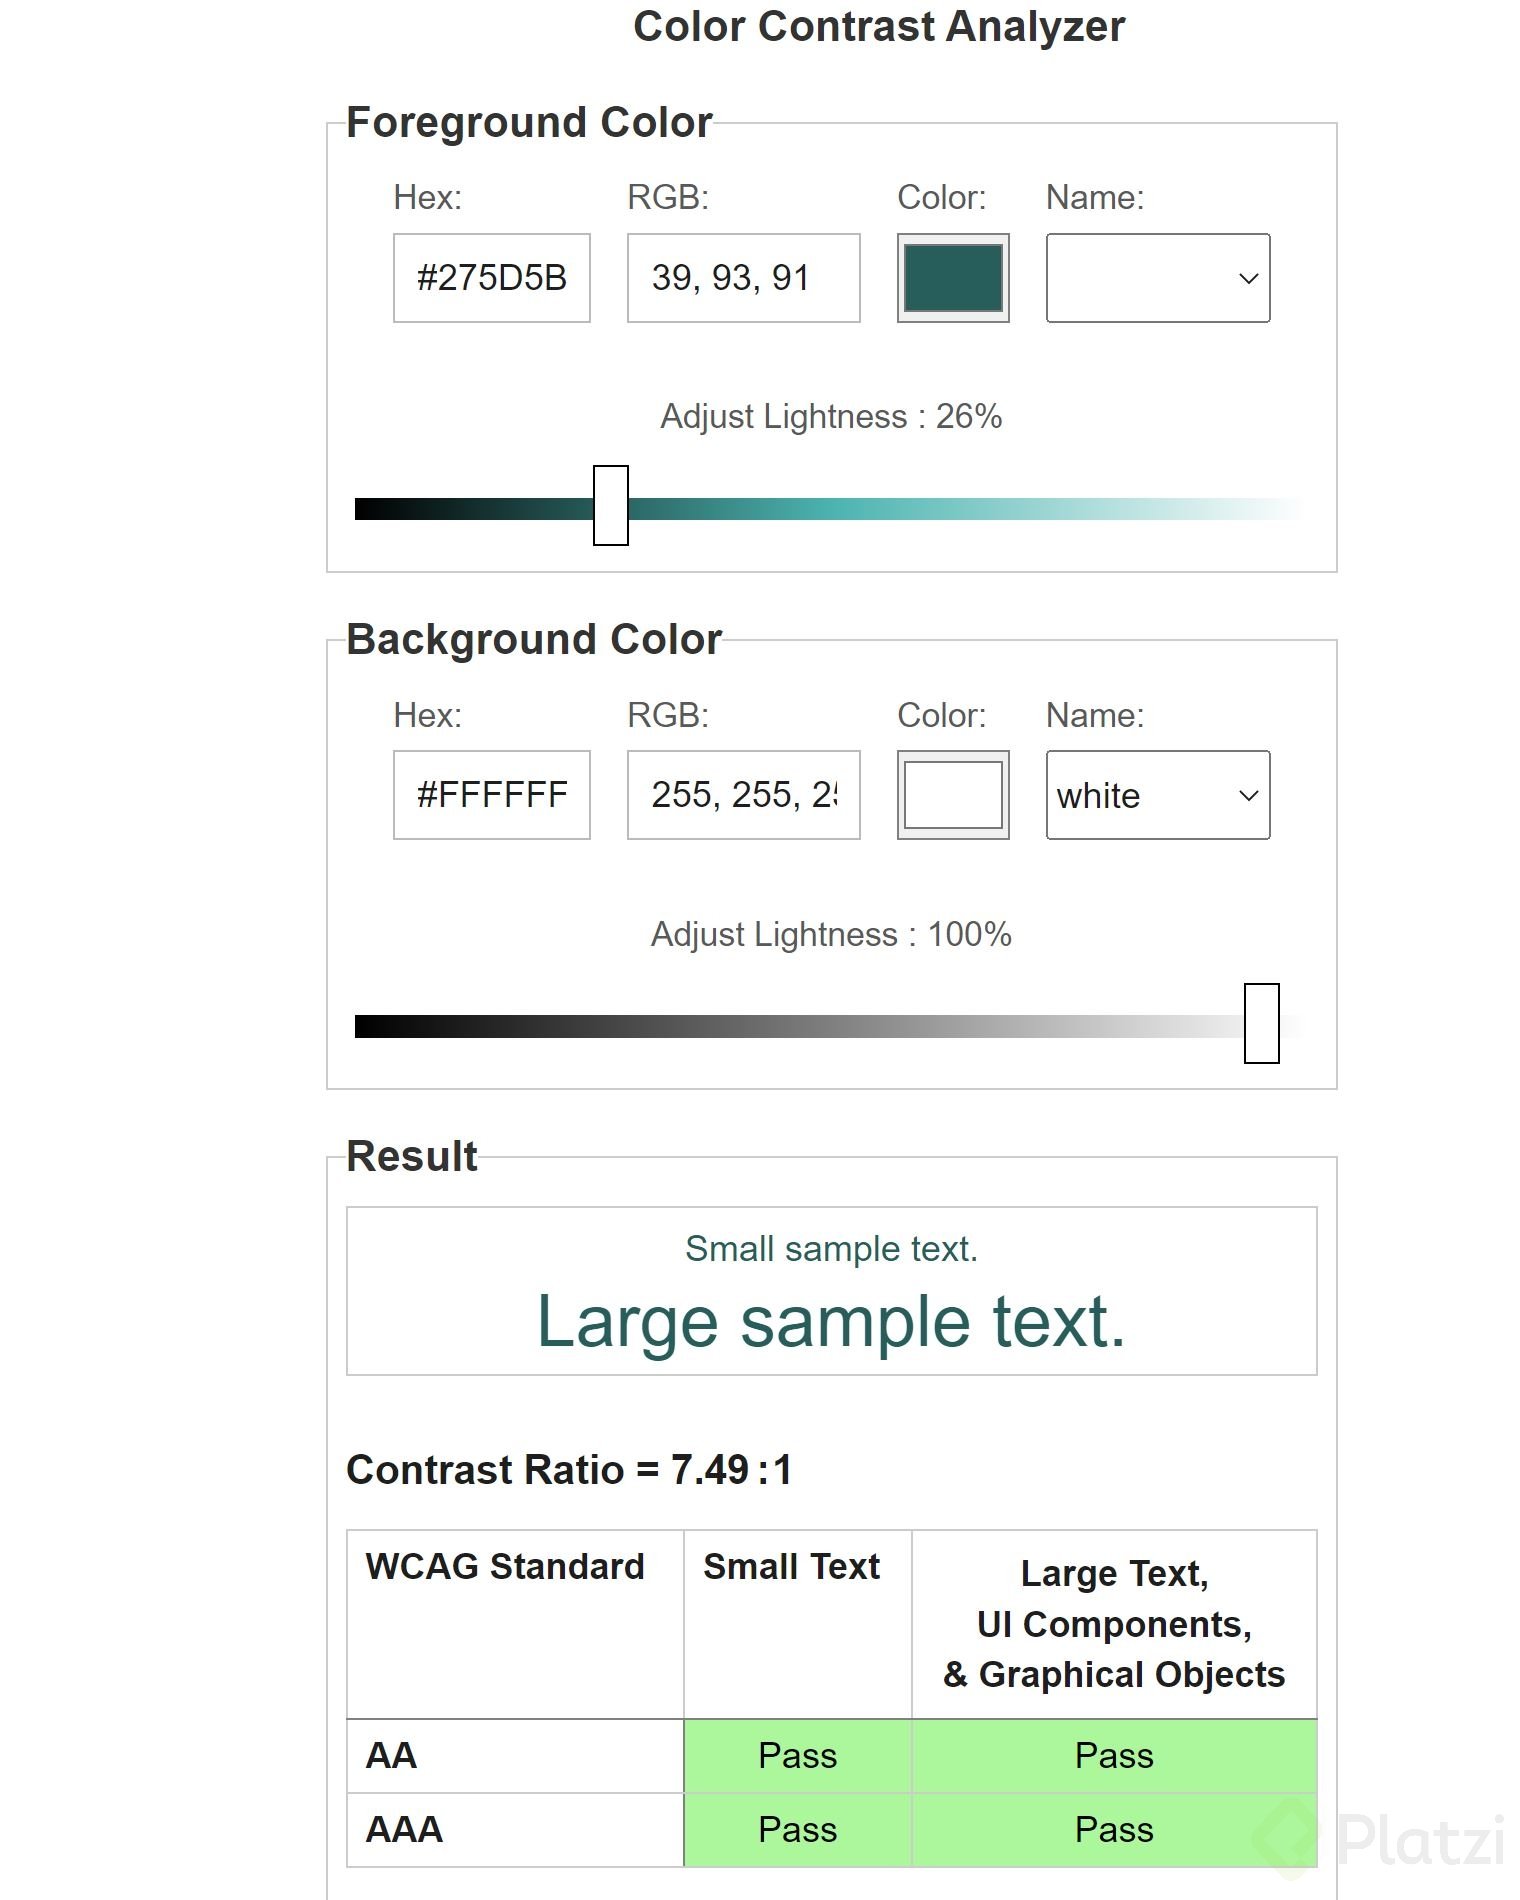
Task: Expand the foreground color Name dropdown
Action: 1157,278
